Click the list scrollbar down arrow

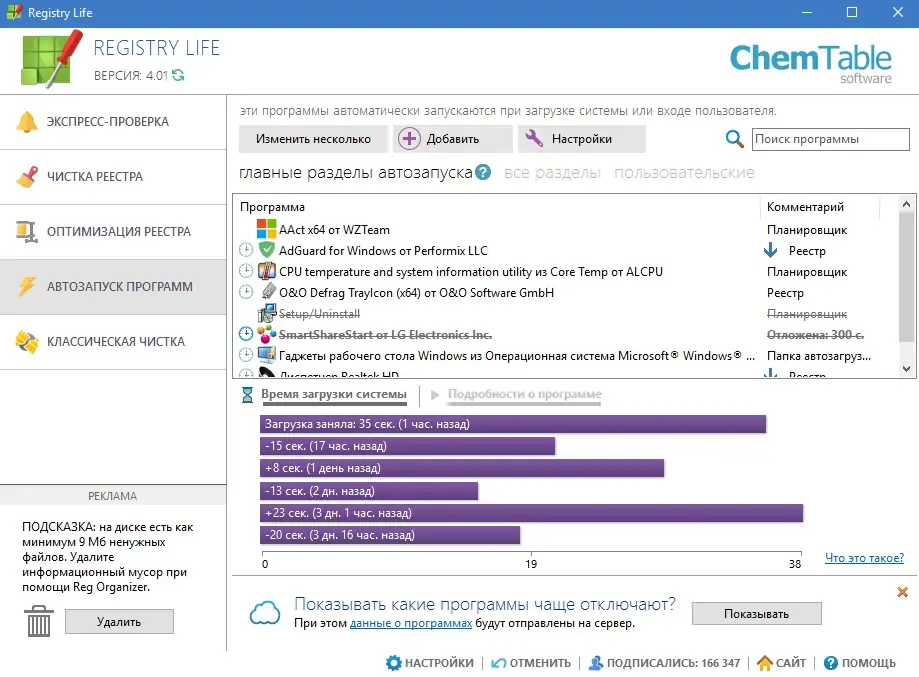[x=906, y=369]
